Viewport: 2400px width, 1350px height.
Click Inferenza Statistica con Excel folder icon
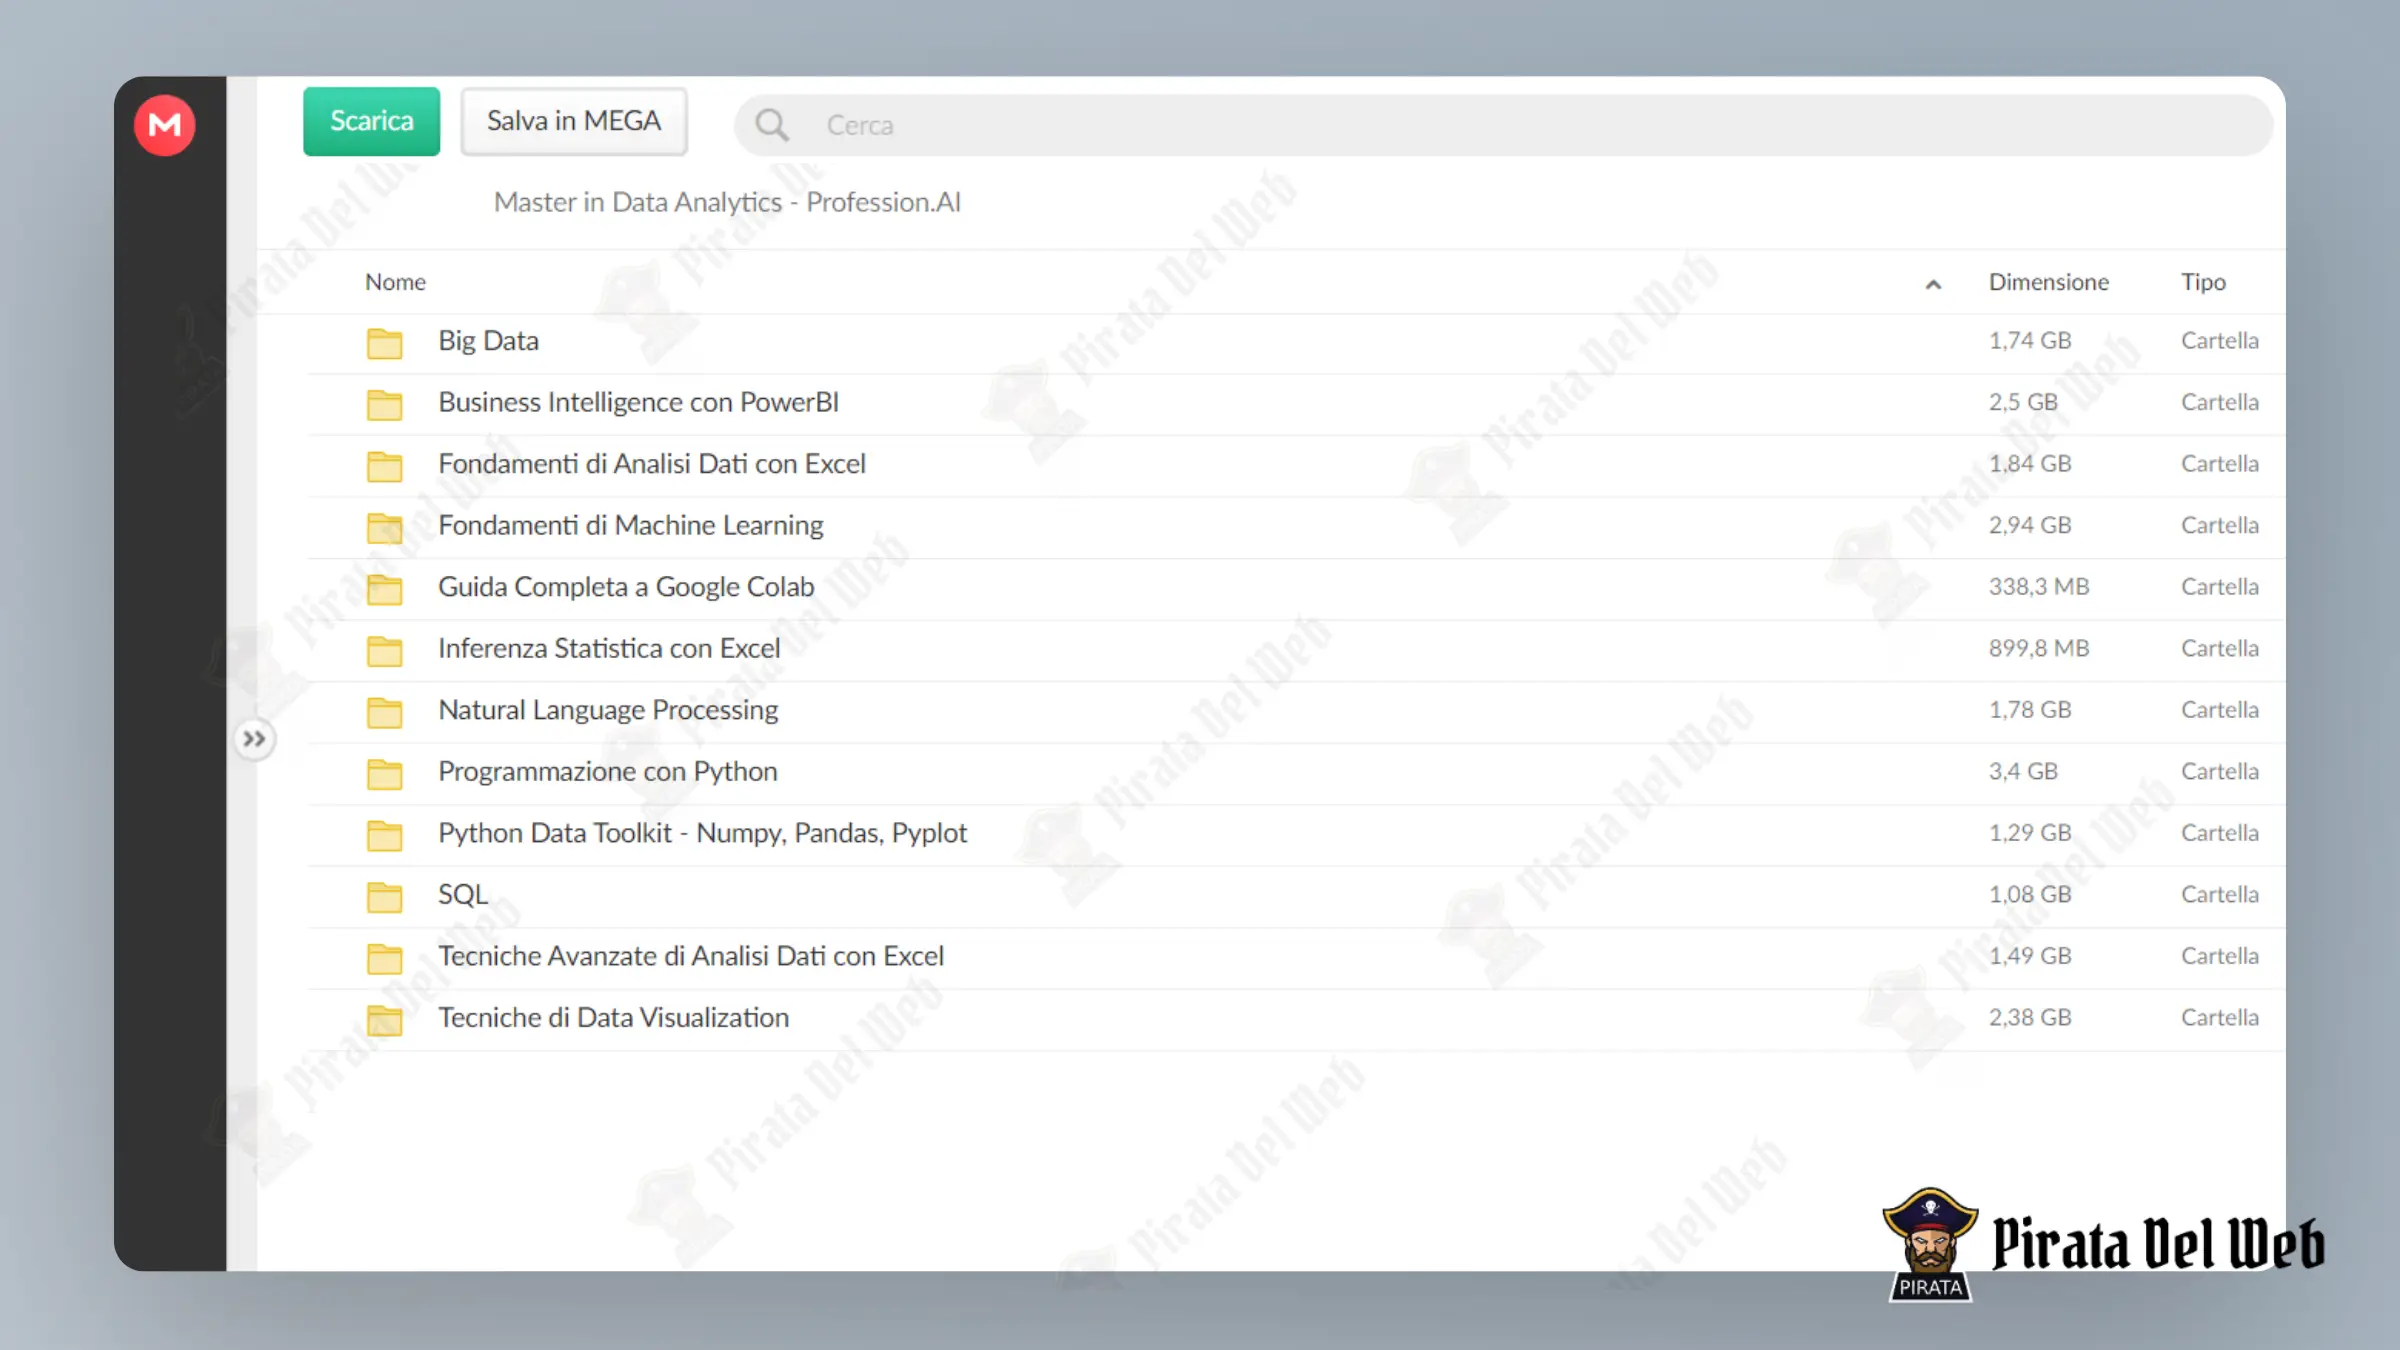click(x=384, y=650)
